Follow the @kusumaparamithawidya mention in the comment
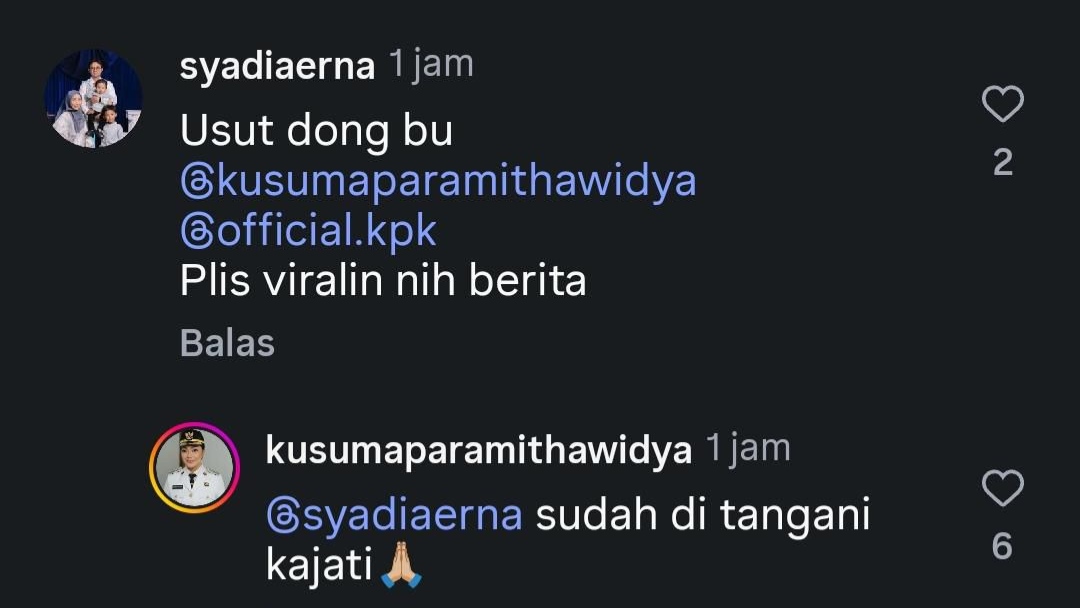Screen dimensions: 1080x608 point(438,181)
